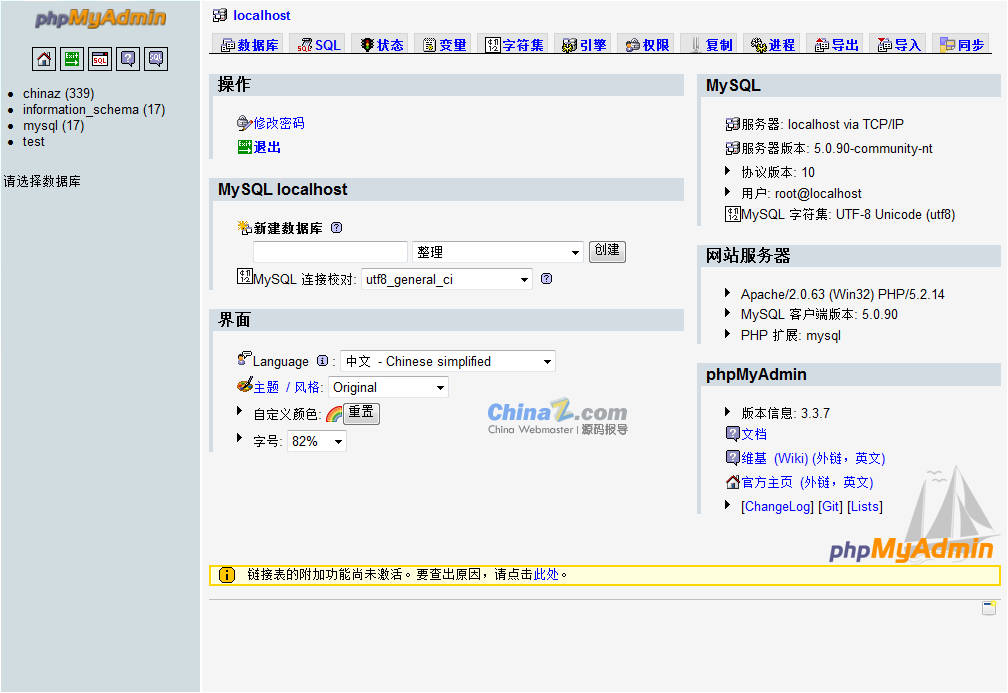Switch to the 权限 tab

647,44
